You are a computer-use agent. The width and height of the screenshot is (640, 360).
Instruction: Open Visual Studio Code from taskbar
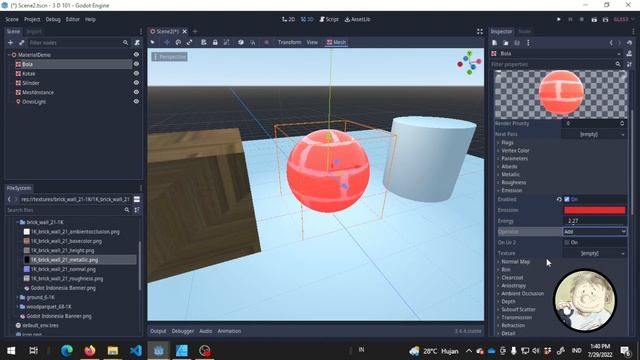[x=136, y=350]
